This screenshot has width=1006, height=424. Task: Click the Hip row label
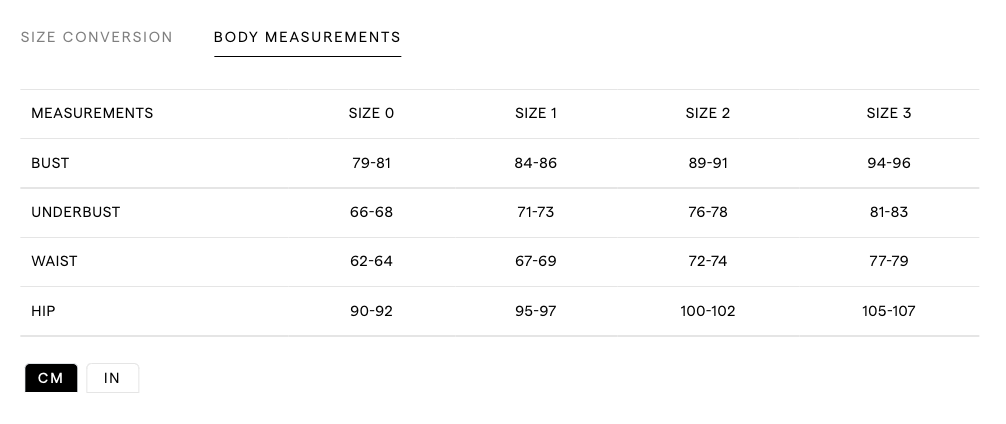(x=43, y=311)
